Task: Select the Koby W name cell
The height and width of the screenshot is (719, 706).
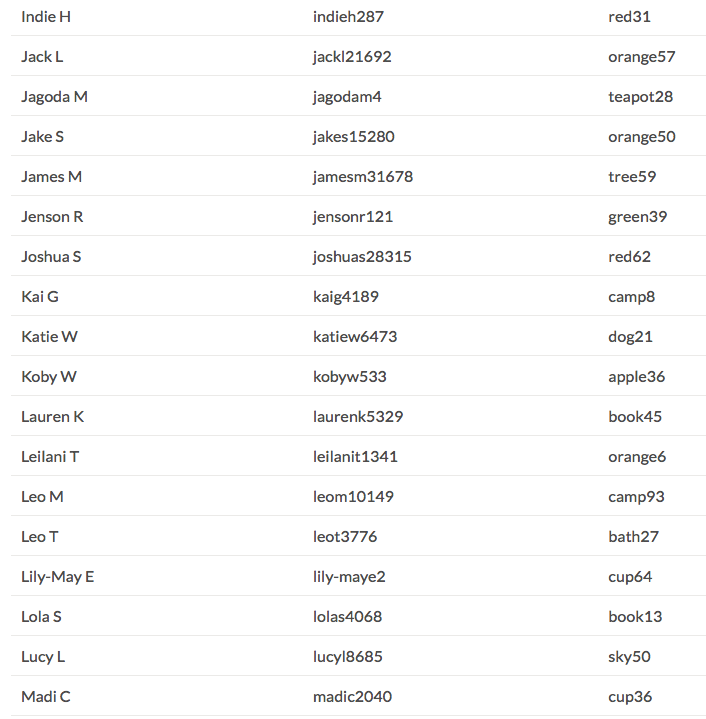Action: (49, 377)
